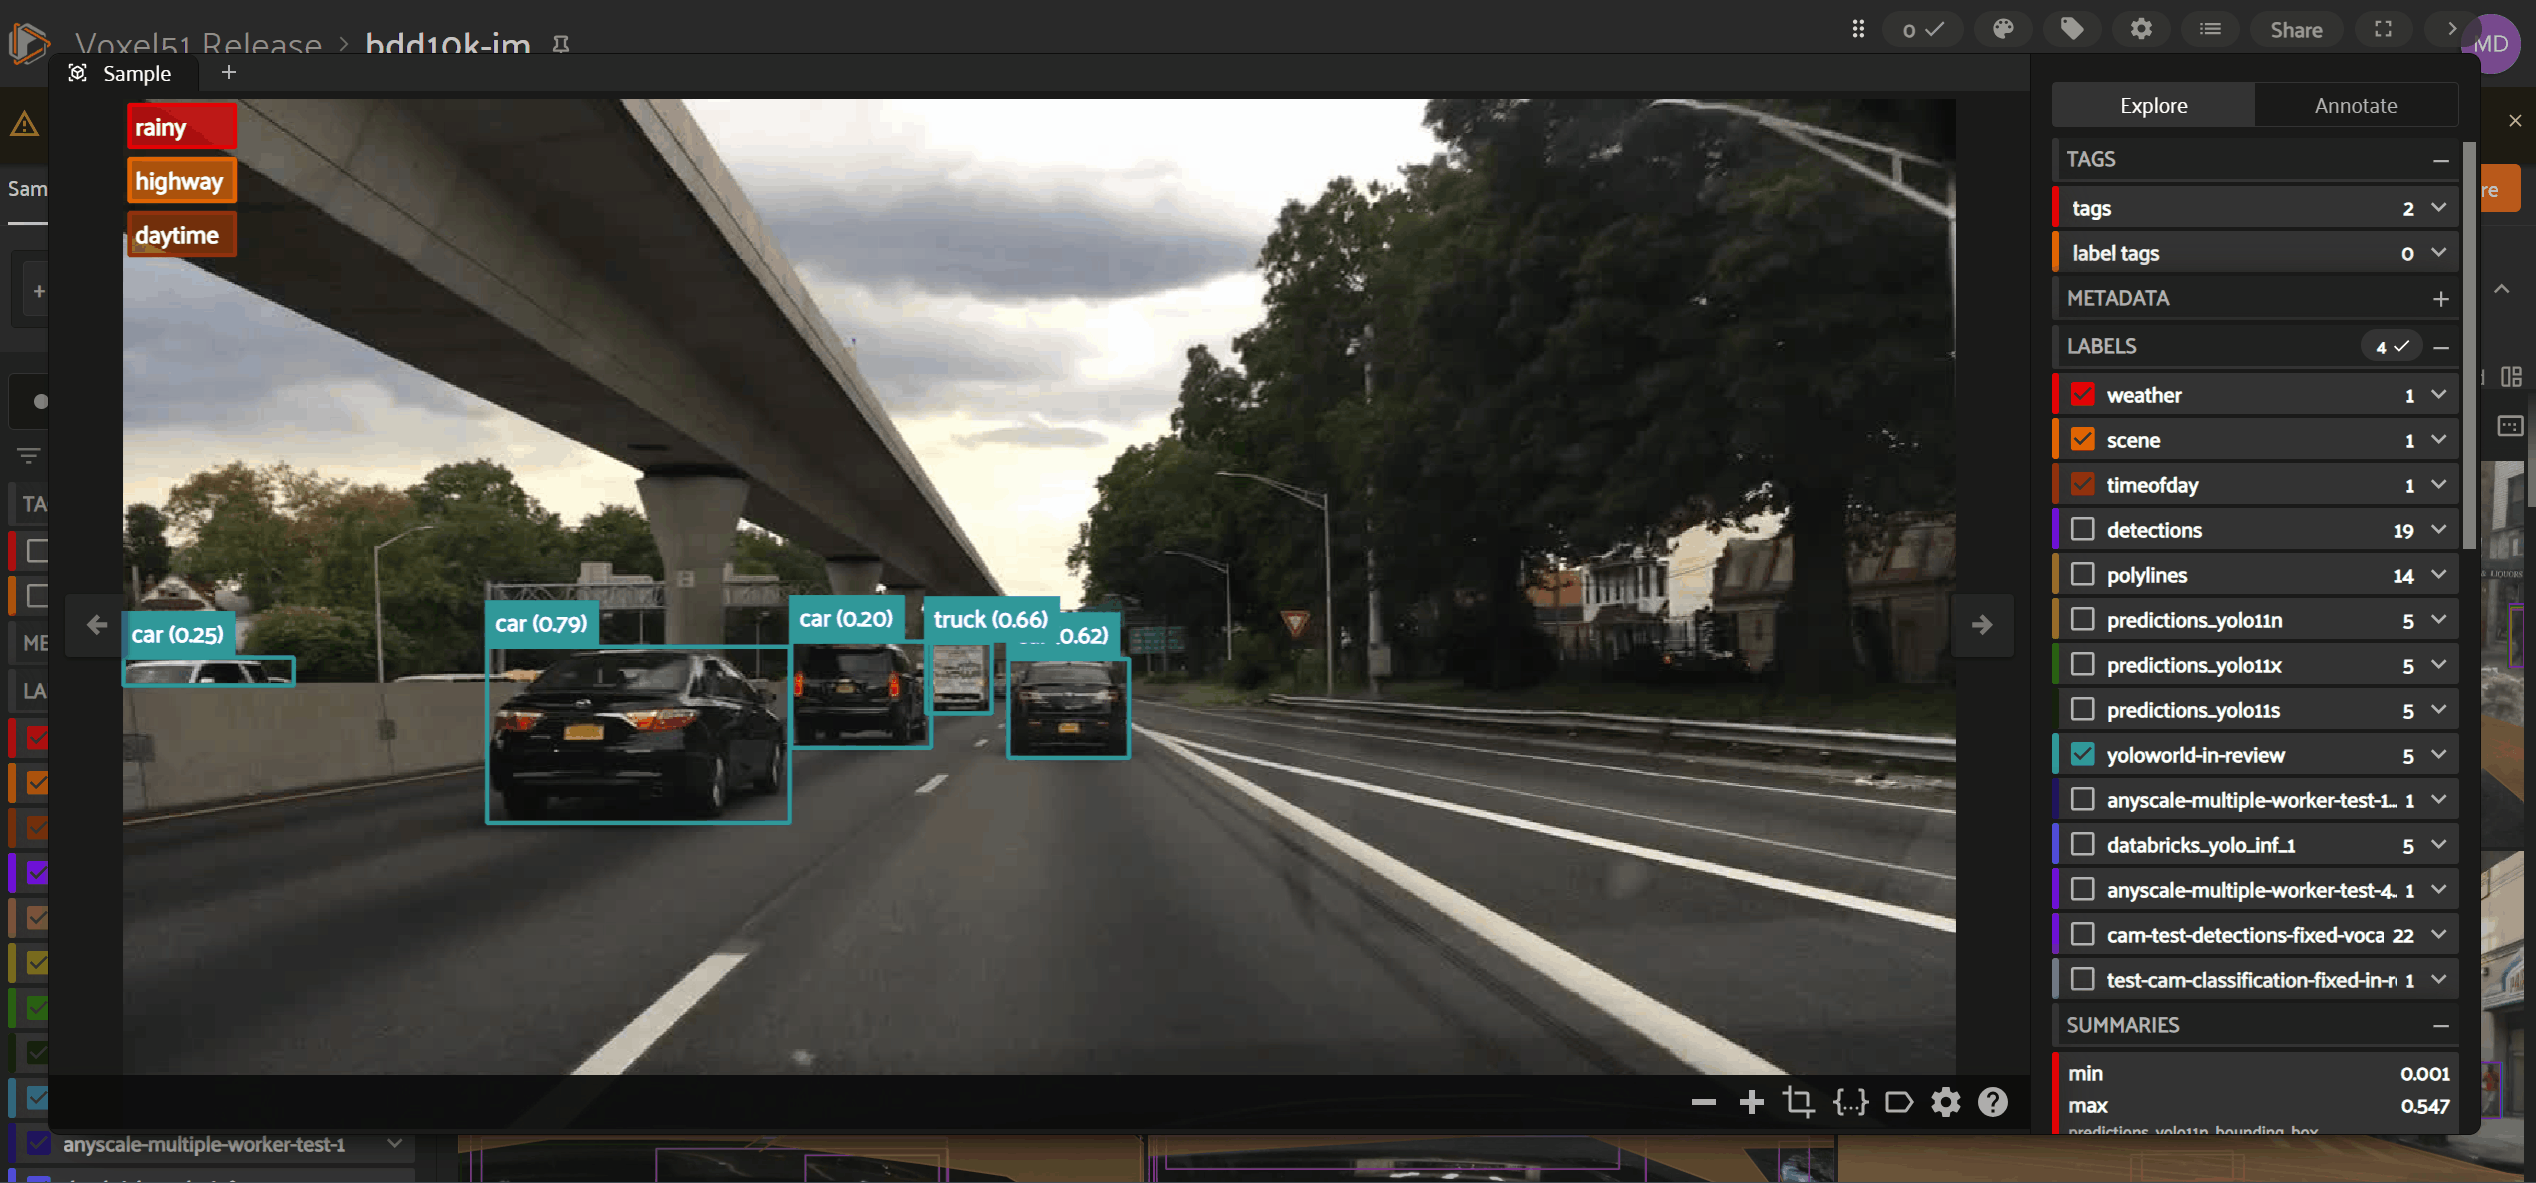Expand the METADATA section with plus

point(2440,298)
